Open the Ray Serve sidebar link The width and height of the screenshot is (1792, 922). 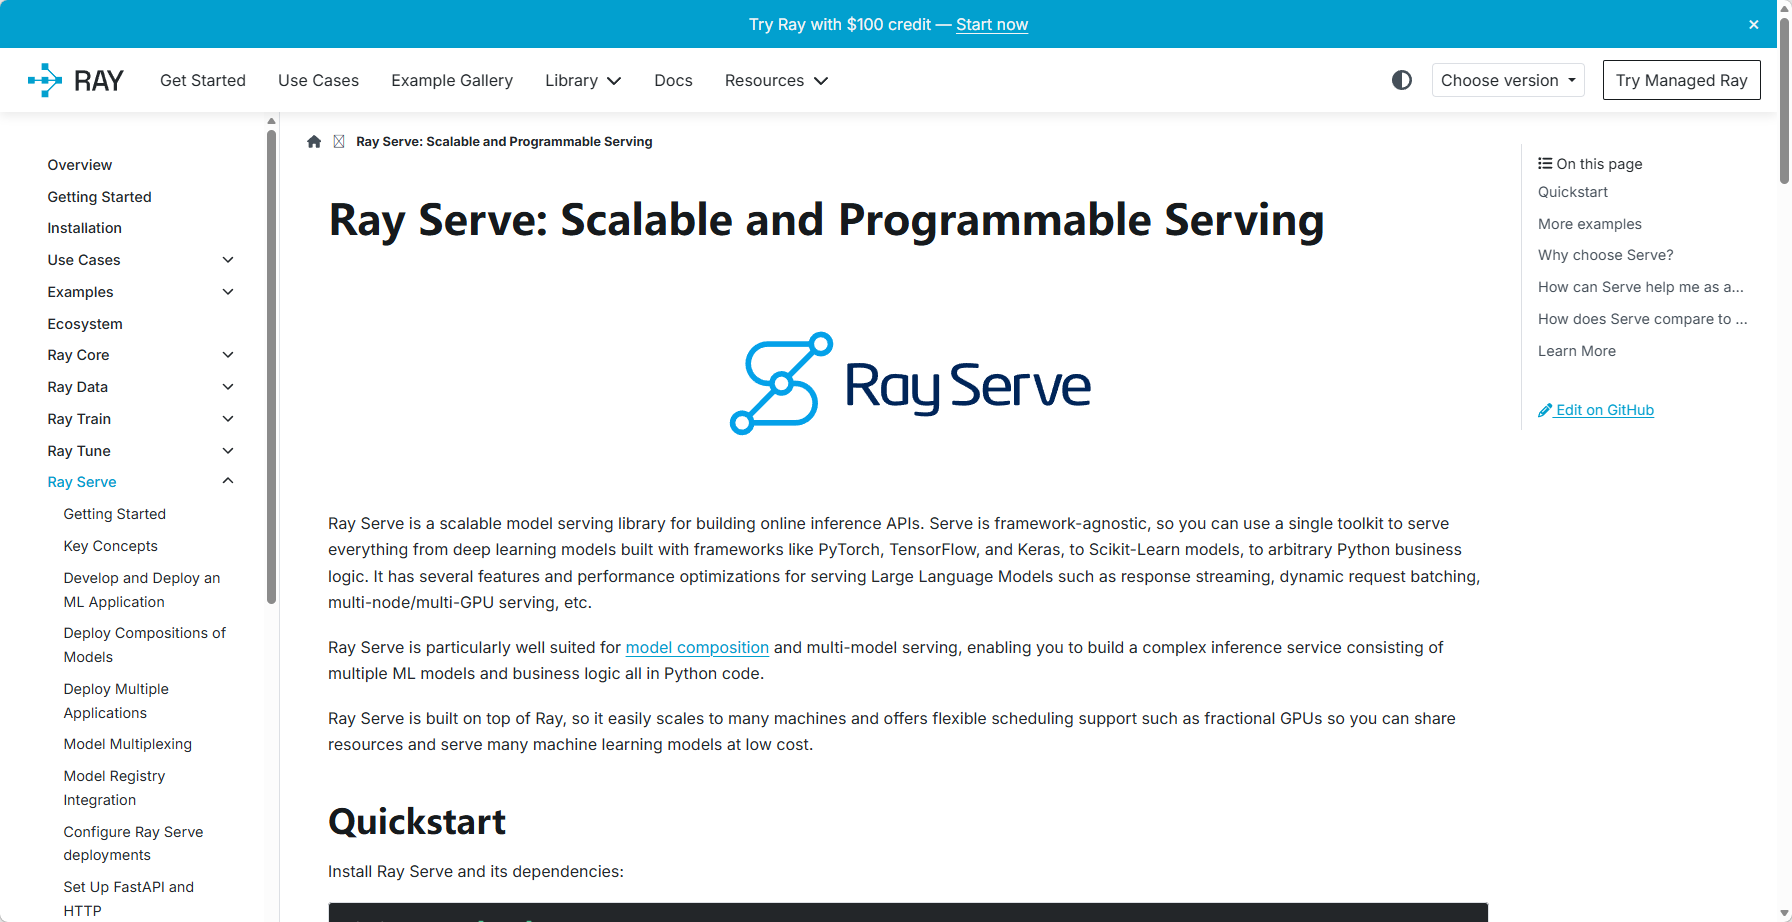pos(82,482)
